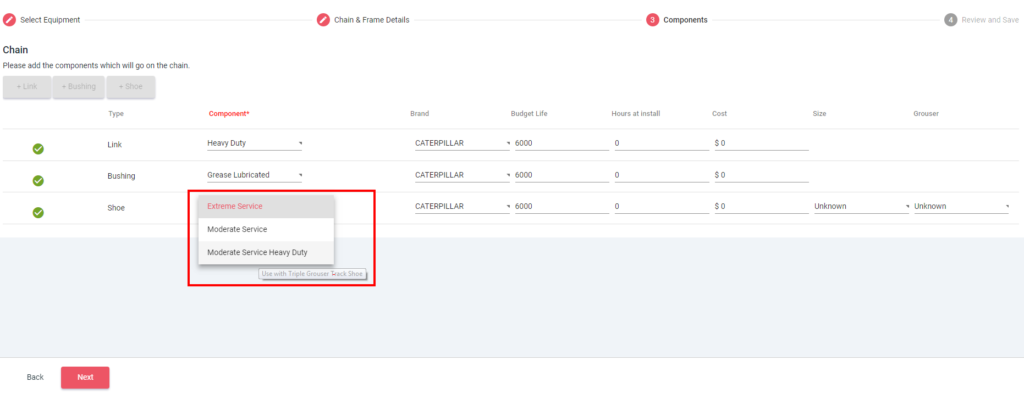This screenshot has width=1024, height=393.
Task: Click the + Bushing button
Action: 78,87
